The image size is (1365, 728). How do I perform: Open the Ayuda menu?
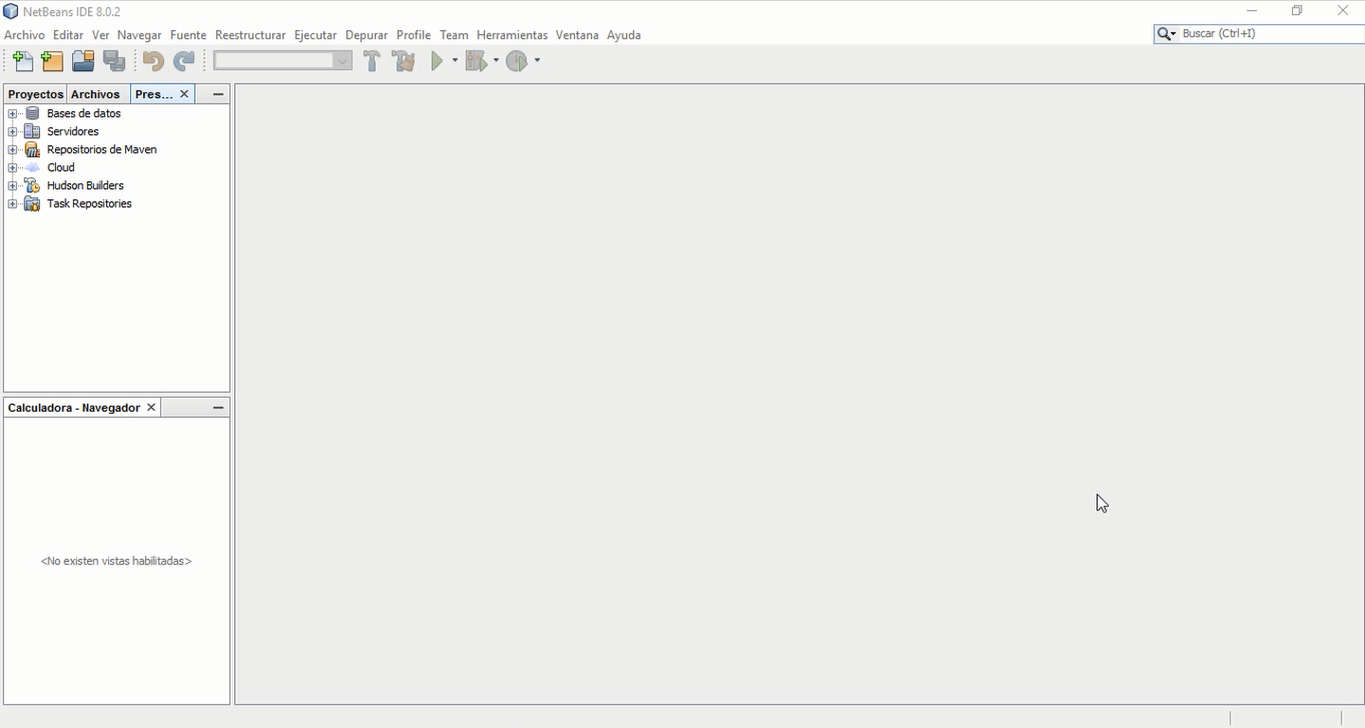click(624, 35)
